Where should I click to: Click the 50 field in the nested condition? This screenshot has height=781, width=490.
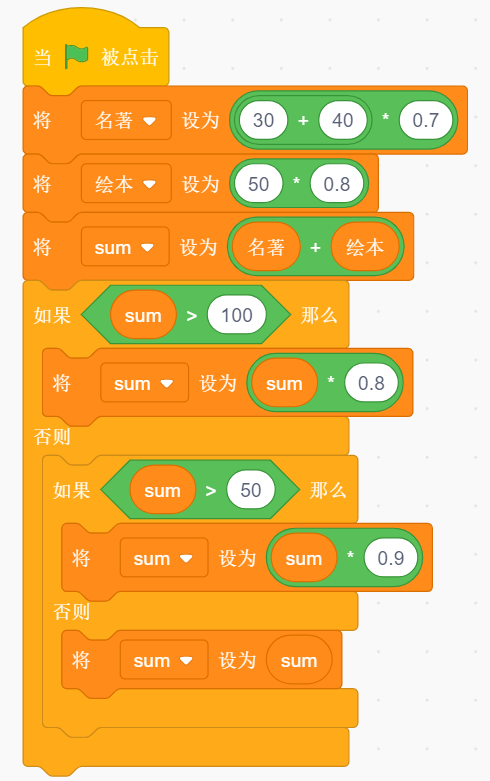[250, 490]
